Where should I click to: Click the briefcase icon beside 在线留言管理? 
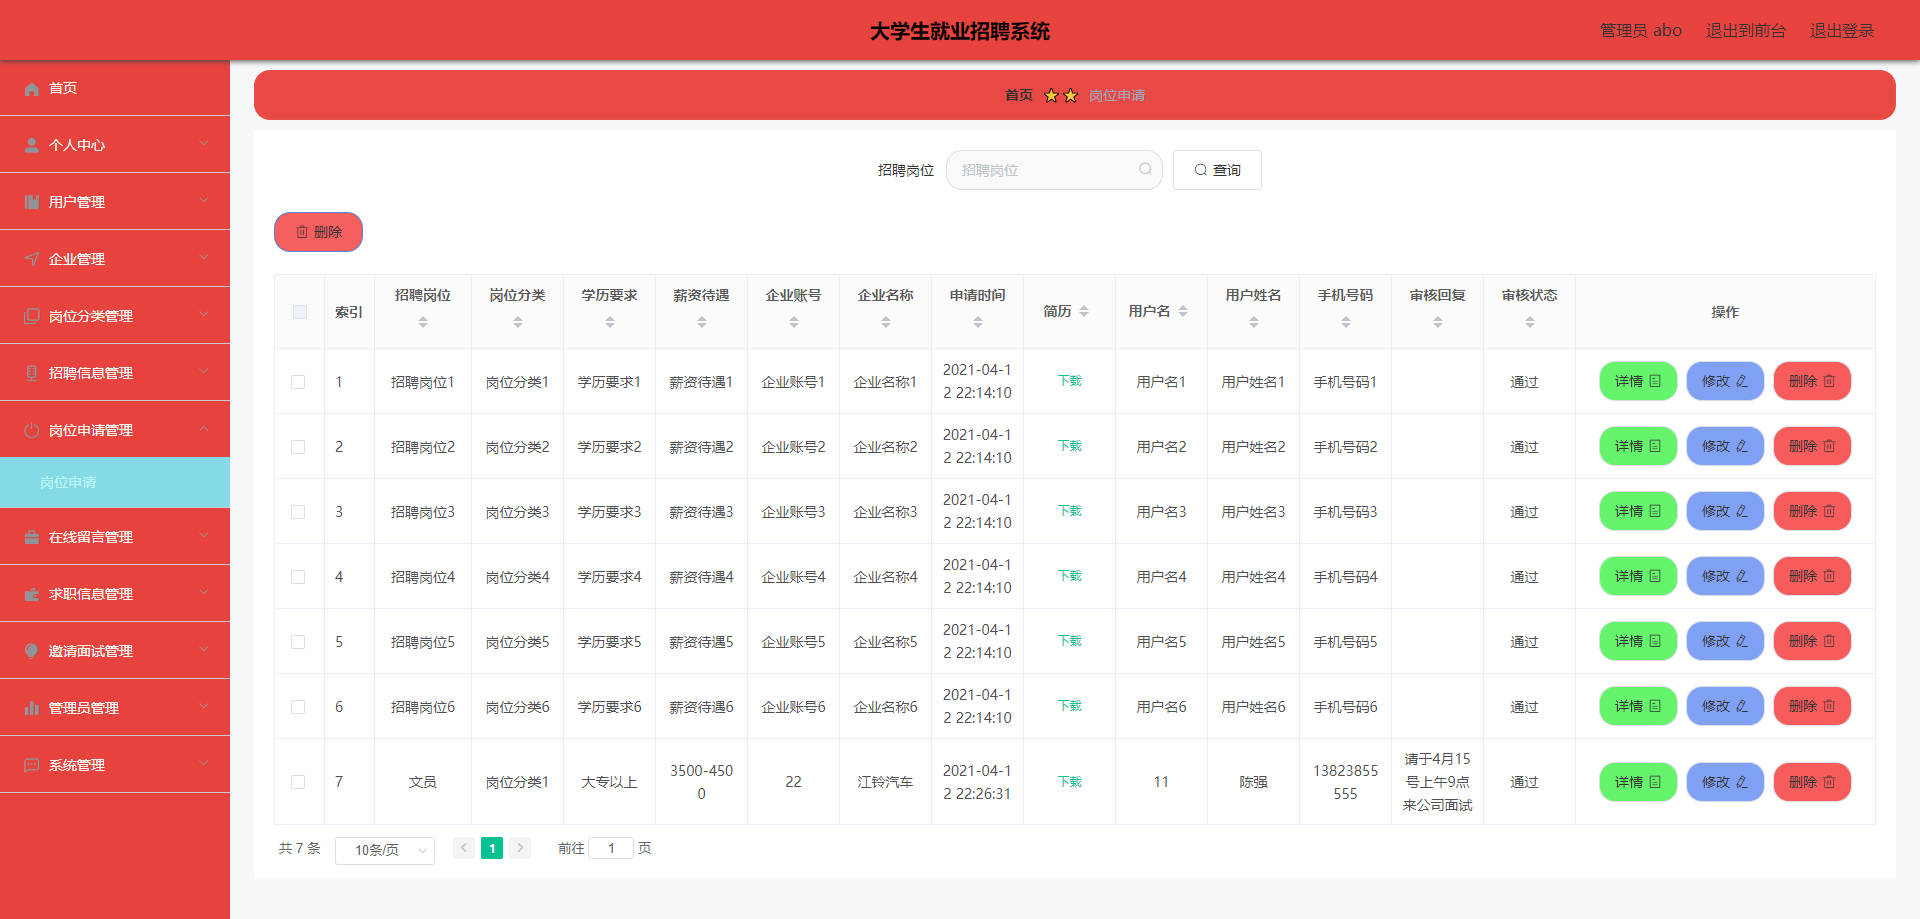[x=32, y=538]
